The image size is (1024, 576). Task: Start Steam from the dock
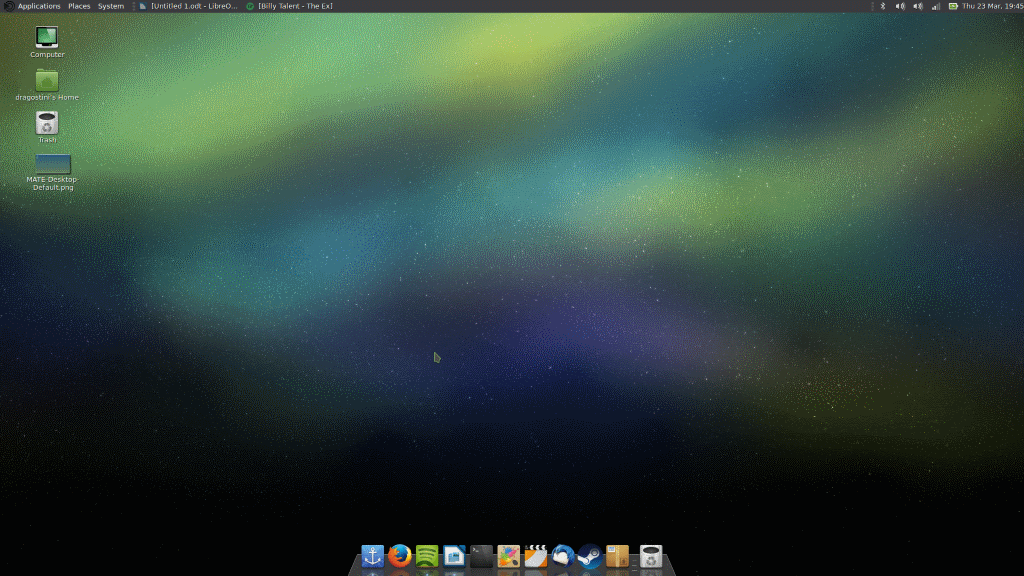point(589,557)
